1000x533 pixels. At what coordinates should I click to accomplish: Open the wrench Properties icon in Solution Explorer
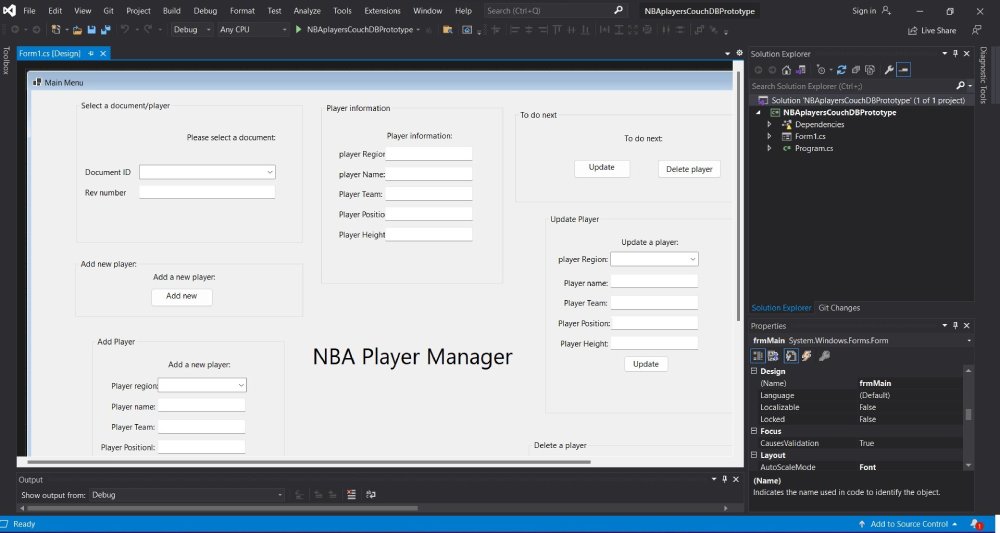pos(887,70)
